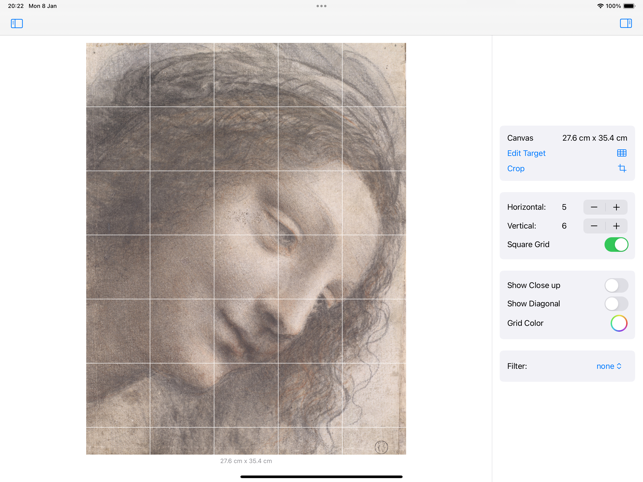This screenshot has height=482, width=643.
Task: Increase the Vertical grid count
Action: click(x=616, y=226)
